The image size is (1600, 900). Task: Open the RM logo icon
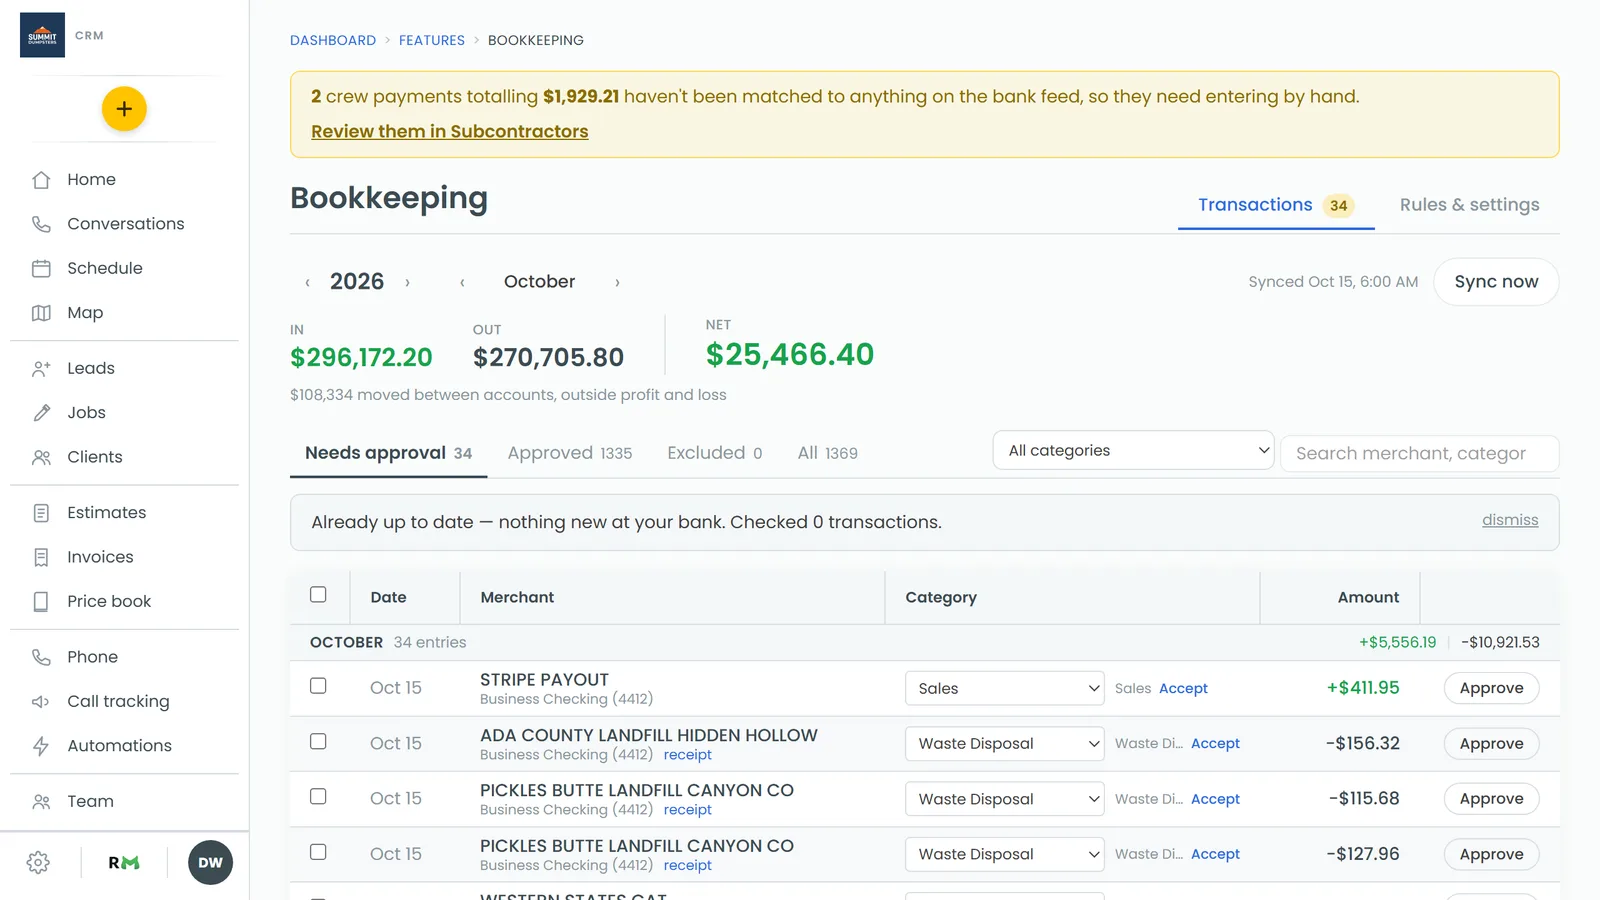point(124,863)
